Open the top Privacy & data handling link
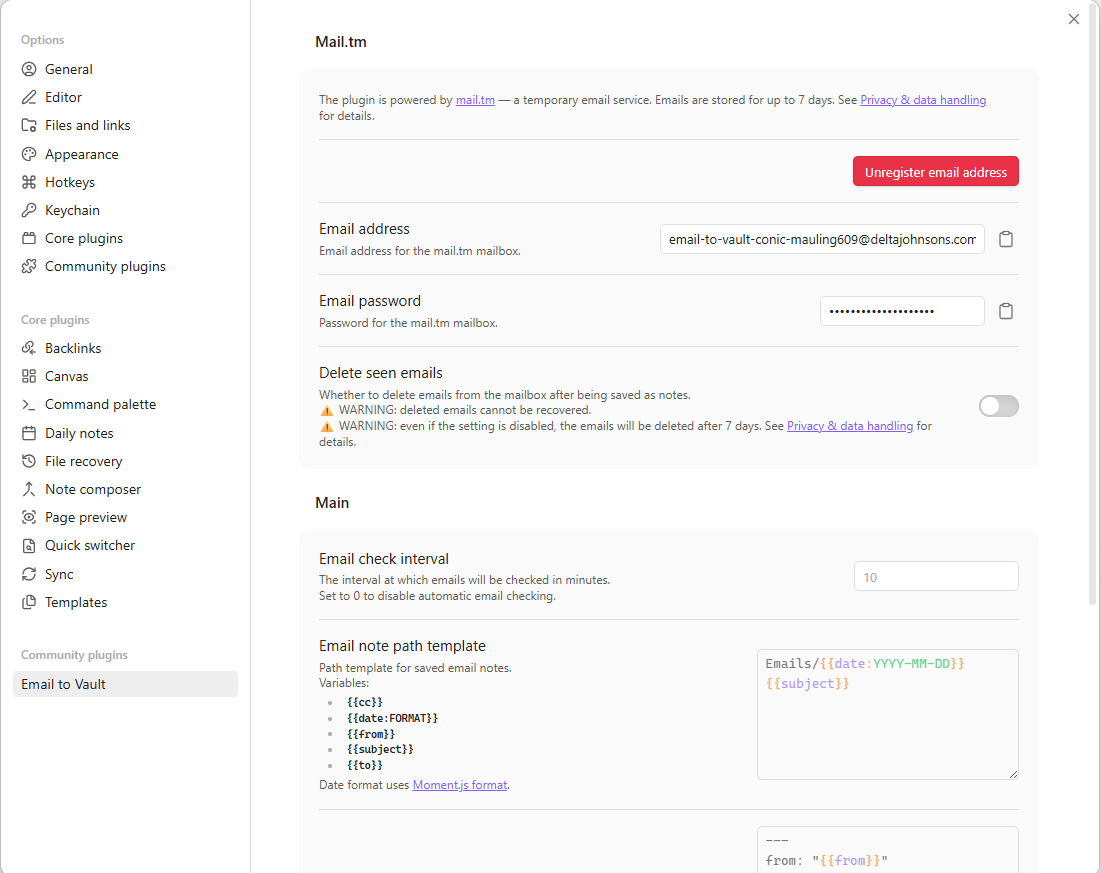The image size is (1101, 873). (923, 100)
